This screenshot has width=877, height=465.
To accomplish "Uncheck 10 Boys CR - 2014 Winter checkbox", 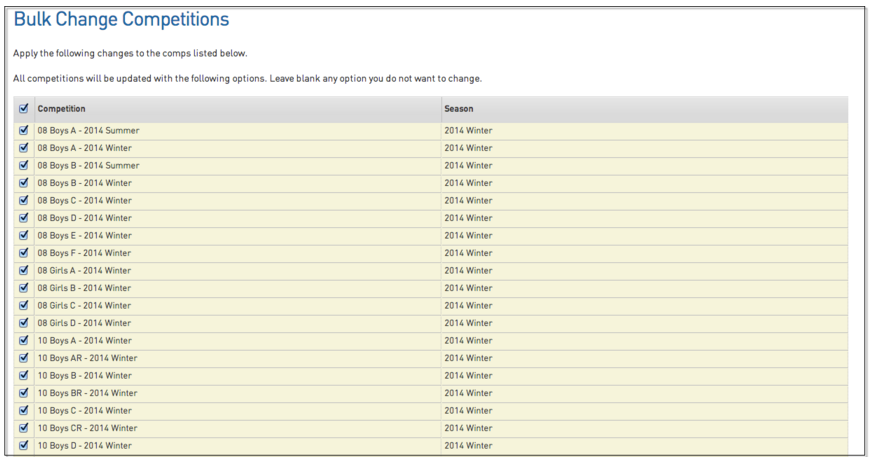I will 23,428.
